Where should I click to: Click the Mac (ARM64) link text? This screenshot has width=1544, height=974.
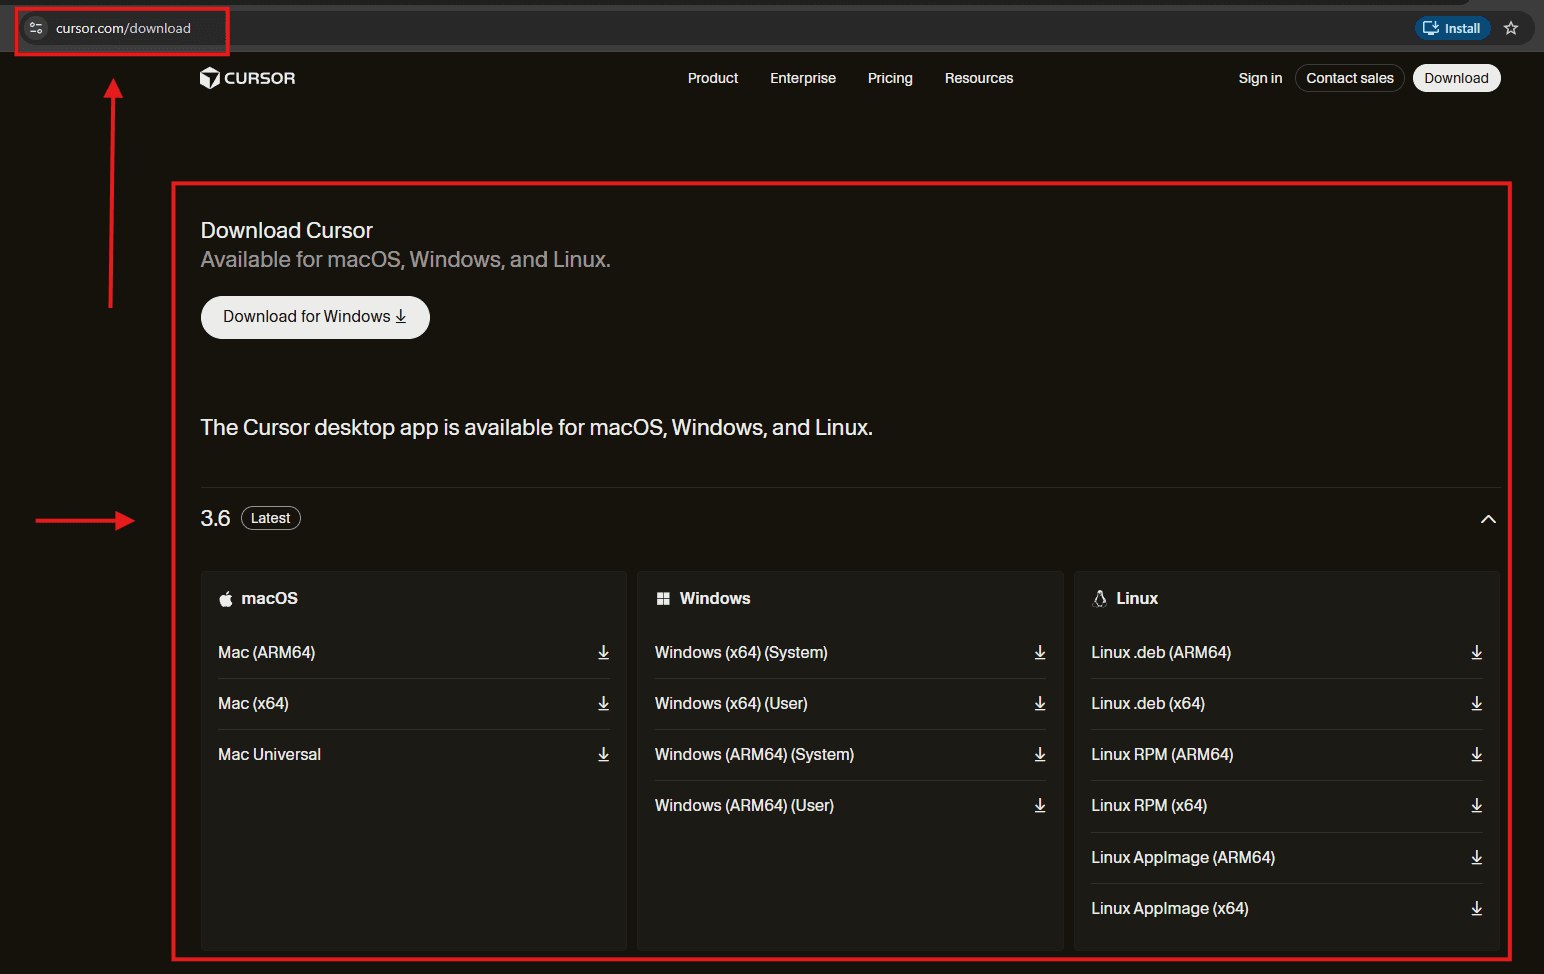tap(267, 652)
